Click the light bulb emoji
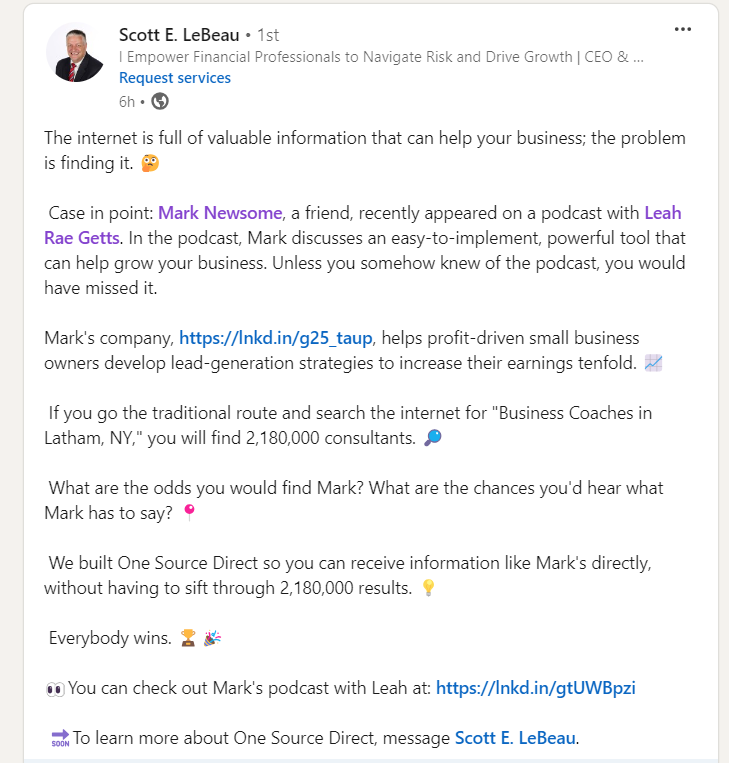The width and height of the screenshot is (729, 763). [429, 589]
